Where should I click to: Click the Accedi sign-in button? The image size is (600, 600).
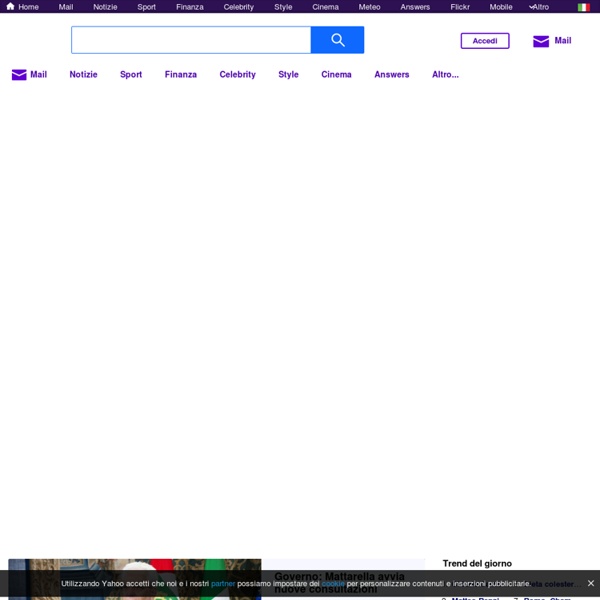coord(485,41)
